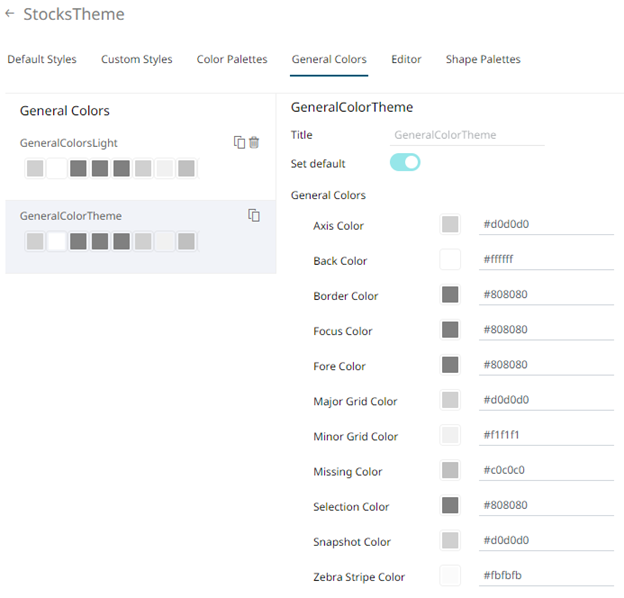Screen dimensions: 624x598
Task: Click the Minor Grid Color swatch
Action: point(450,436)
